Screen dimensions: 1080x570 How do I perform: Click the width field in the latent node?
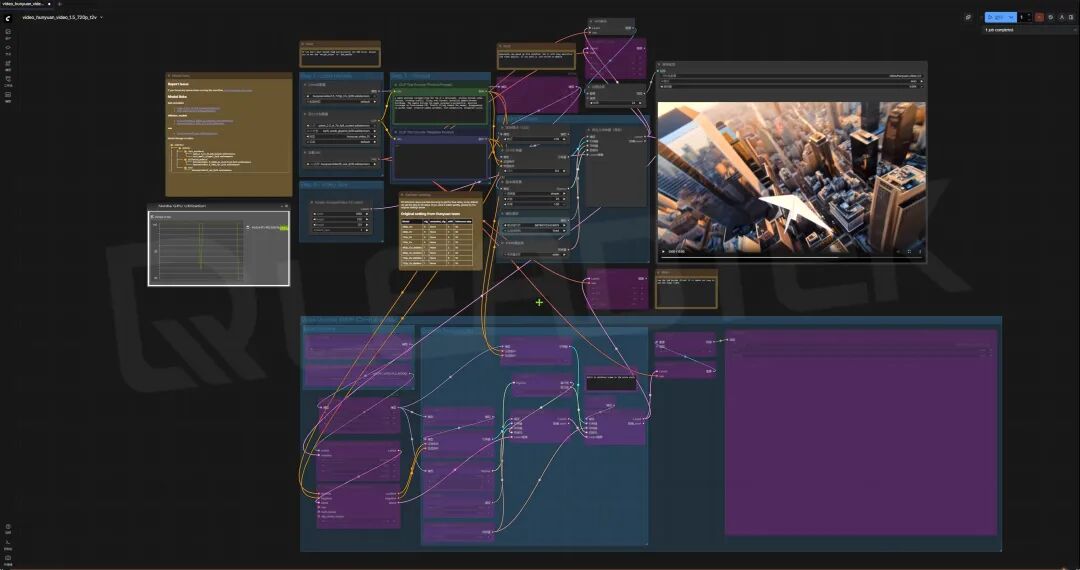pyautogui.click(x=341, y=213)
